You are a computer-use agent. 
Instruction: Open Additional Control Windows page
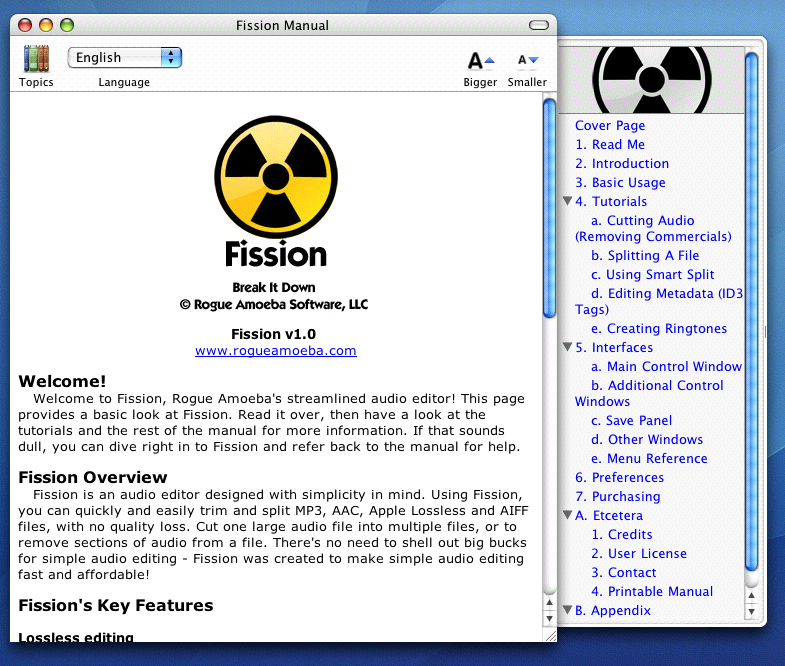tap(649, 393)
